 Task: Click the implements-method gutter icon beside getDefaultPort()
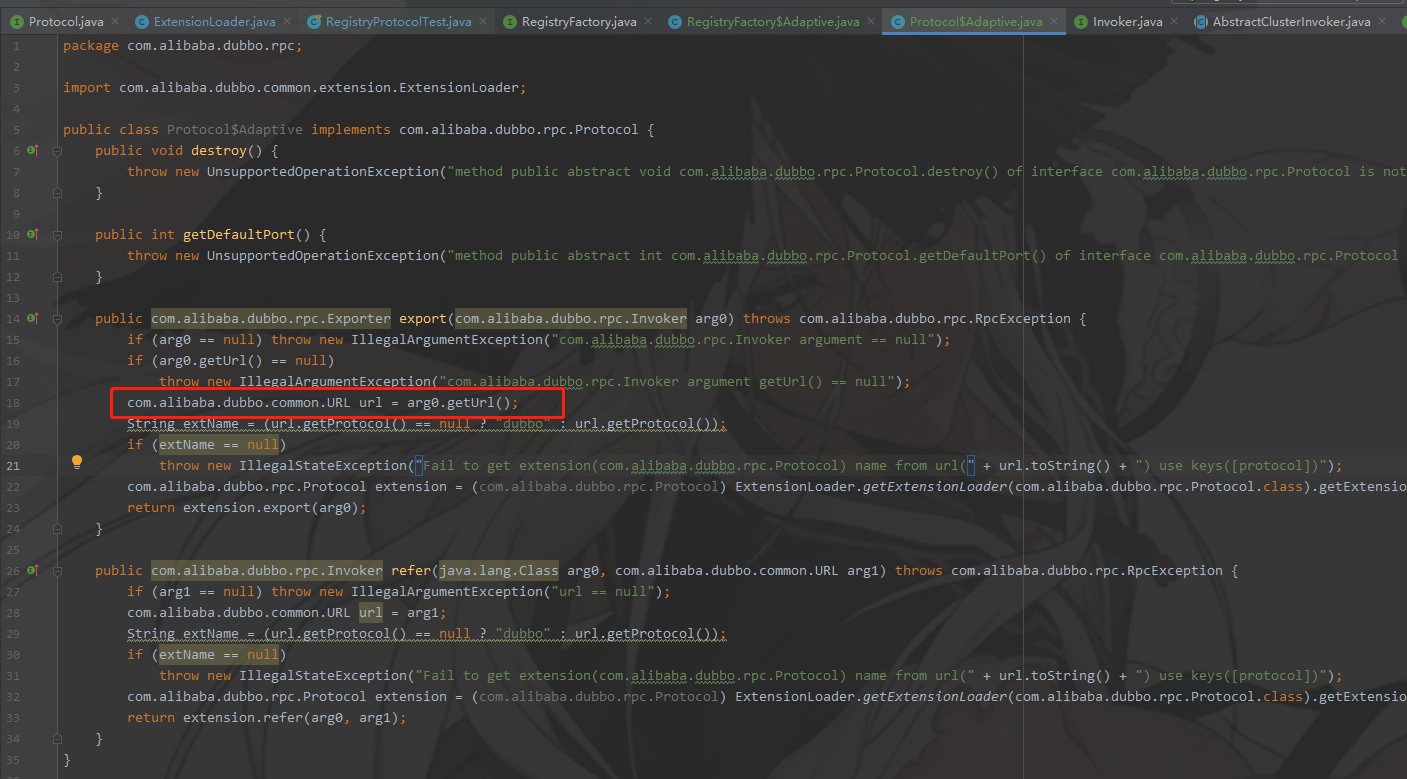tap(32, 234)
